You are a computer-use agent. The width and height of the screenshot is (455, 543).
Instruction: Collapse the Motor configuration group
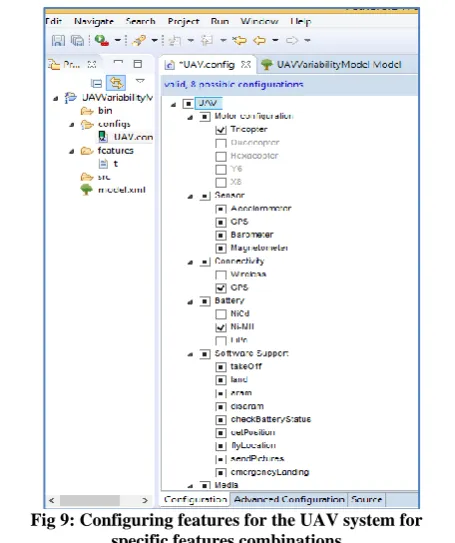click(x=190, y=118)
